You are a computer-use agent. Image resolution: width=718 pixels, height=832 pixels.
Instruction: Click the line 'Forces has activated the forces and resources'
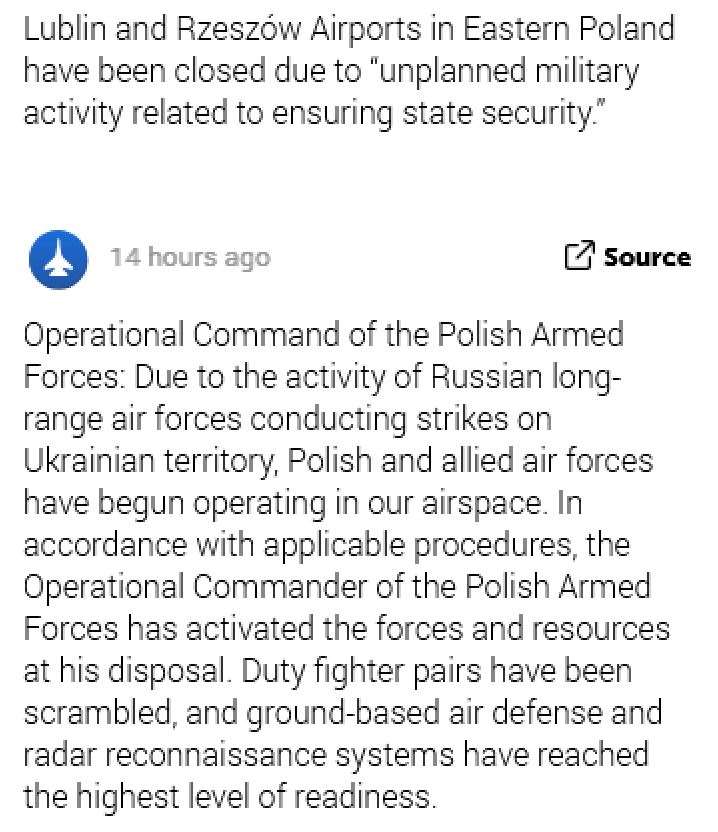[x=347, y=629]
